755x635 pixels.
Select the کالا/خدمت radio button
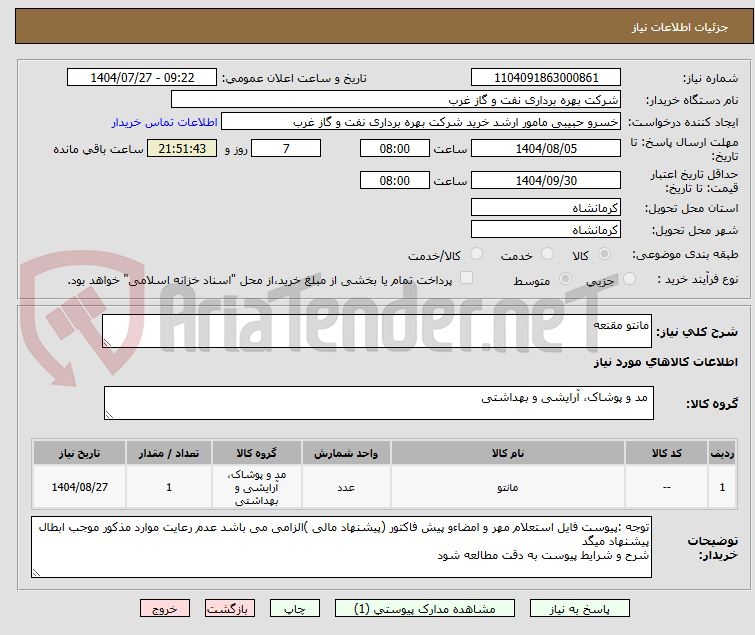[x=476, y=254]
